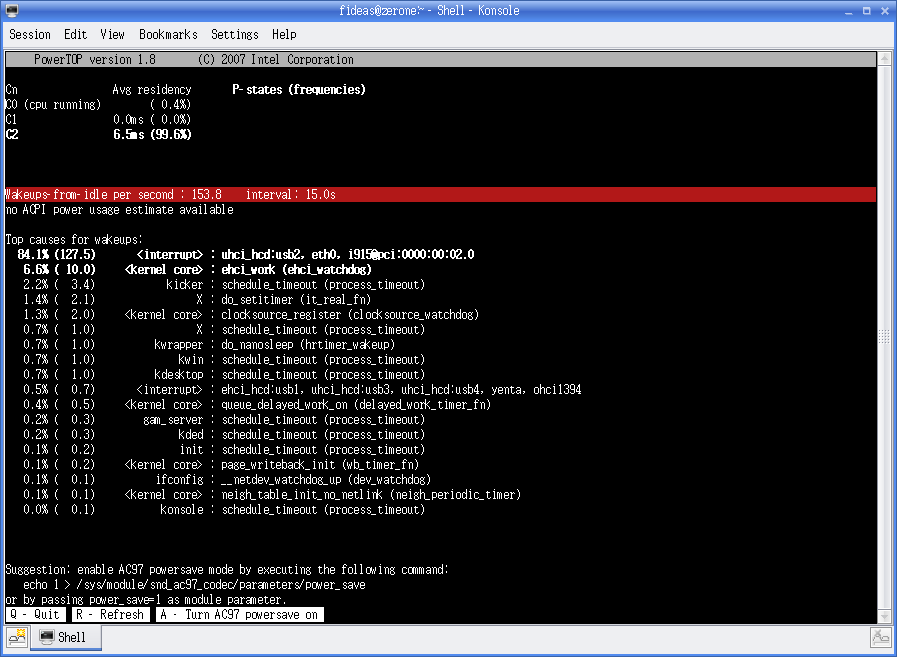The image size is (897, 657).
Task: Open the Help menu
Action: 284,34
